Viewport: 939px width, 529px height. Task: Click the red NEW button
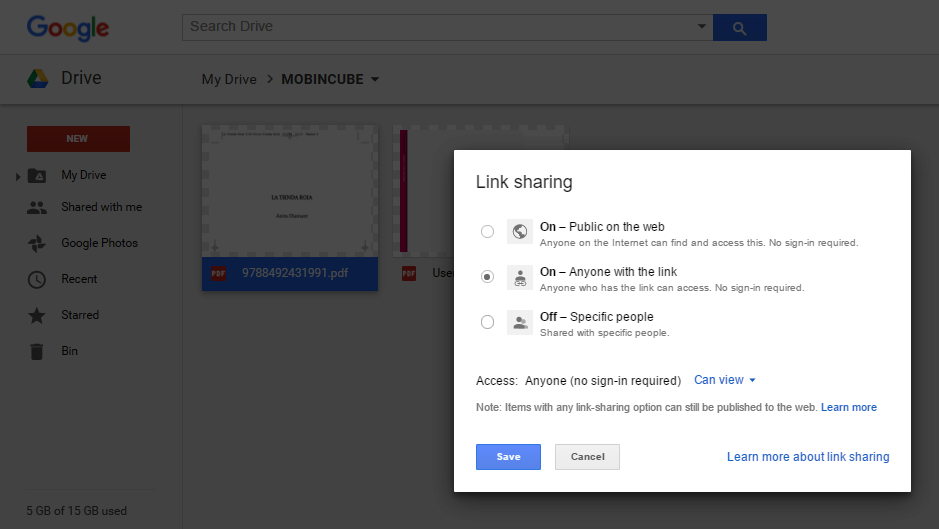pyautogui.click(x=78, y=138)
